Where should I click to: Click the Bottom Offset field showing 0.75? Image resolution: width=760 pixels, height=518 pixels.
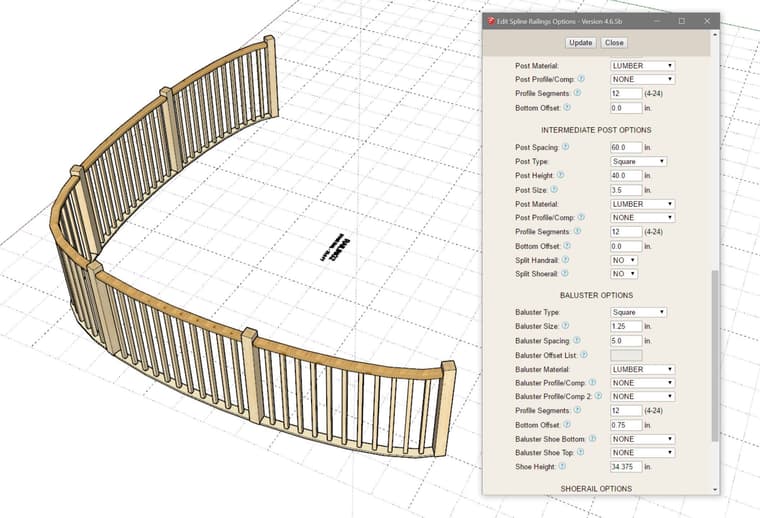(x=626, y=425)
